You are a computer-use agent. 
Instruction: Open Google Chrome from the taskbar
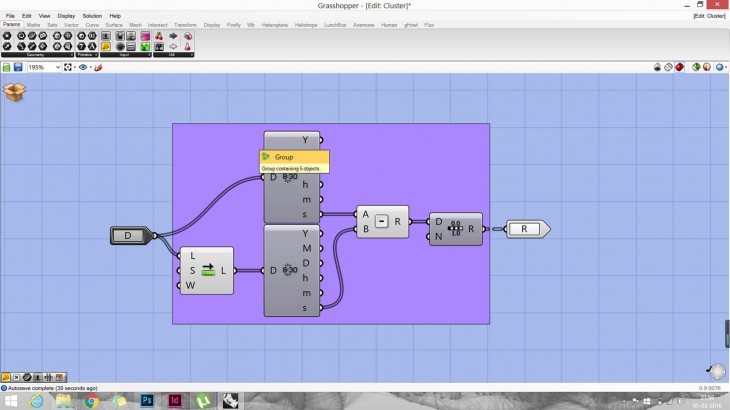tap(91, 400)
